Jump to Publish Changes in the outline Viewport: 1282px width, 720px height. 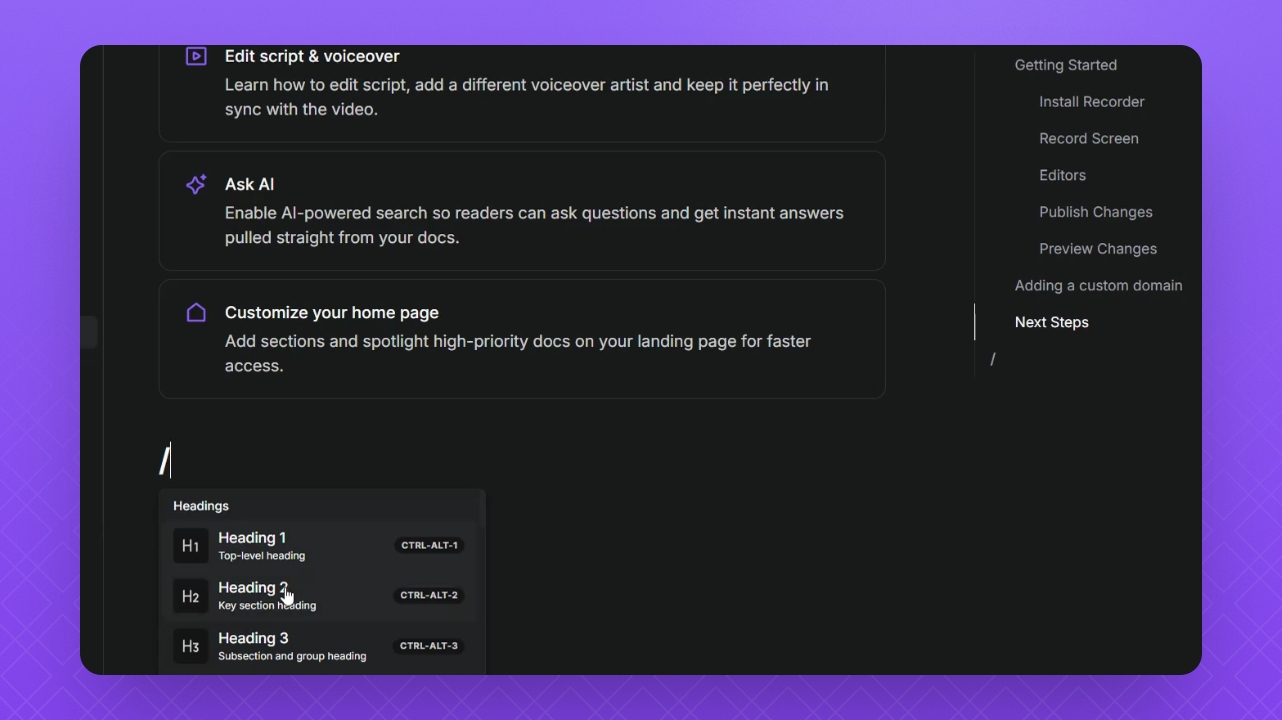pos(1095,212)
